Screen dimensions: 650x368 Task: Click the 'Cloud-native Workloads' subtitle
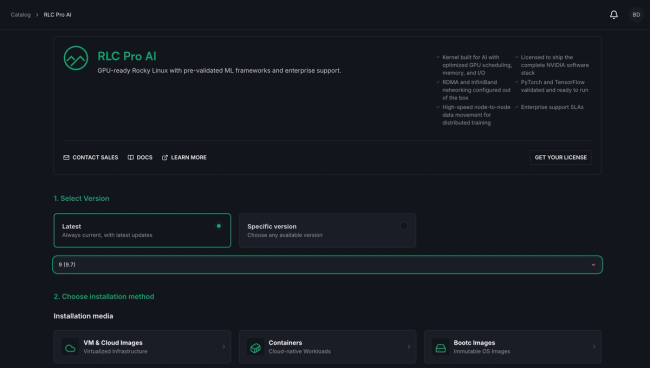pos(299,351)
